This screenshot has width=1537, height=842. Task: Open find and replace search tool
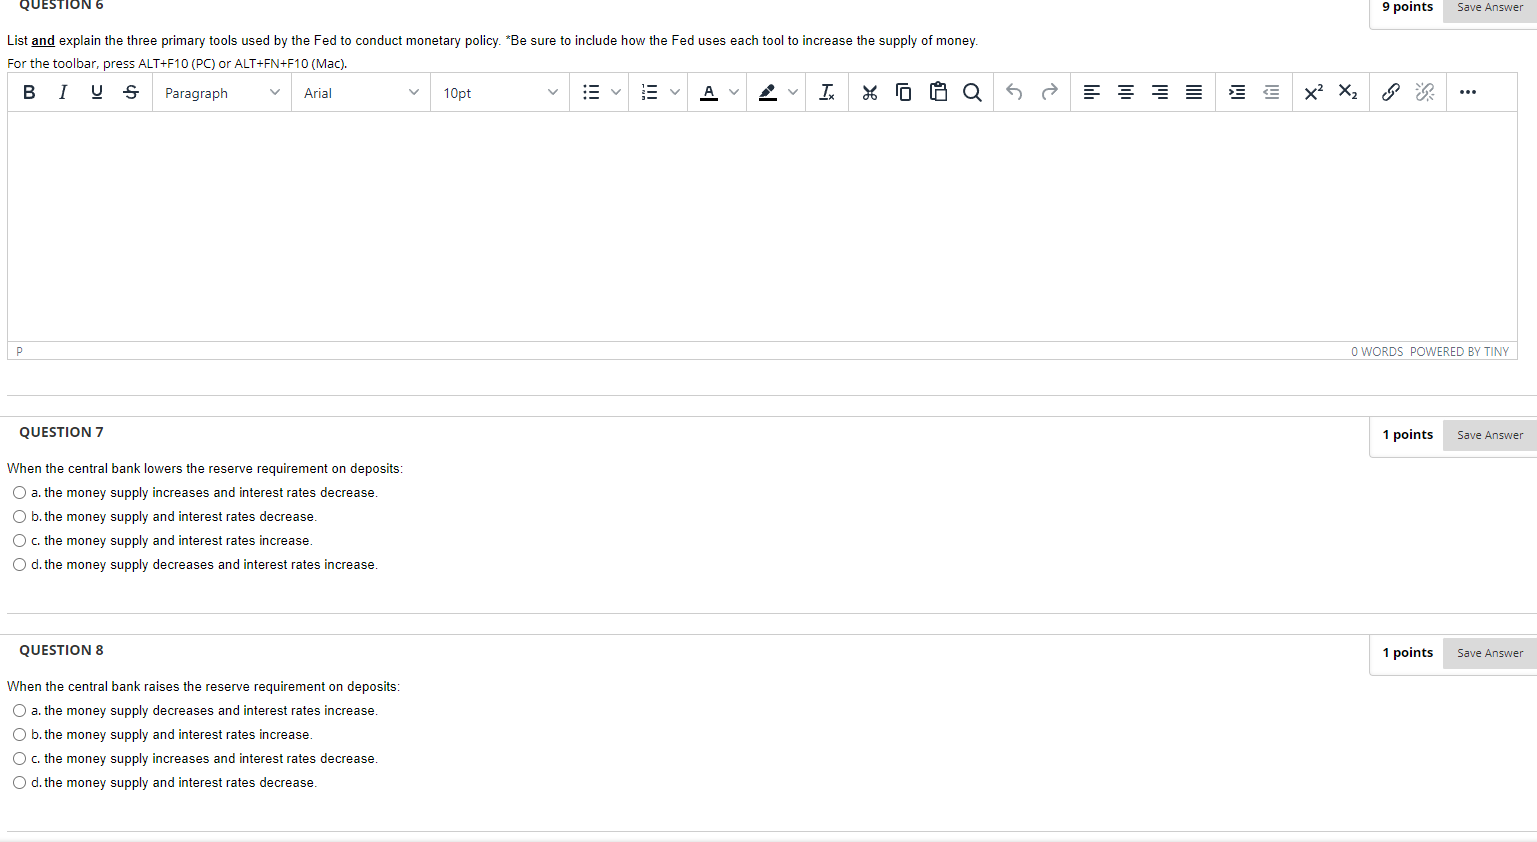tap(972, 93)
